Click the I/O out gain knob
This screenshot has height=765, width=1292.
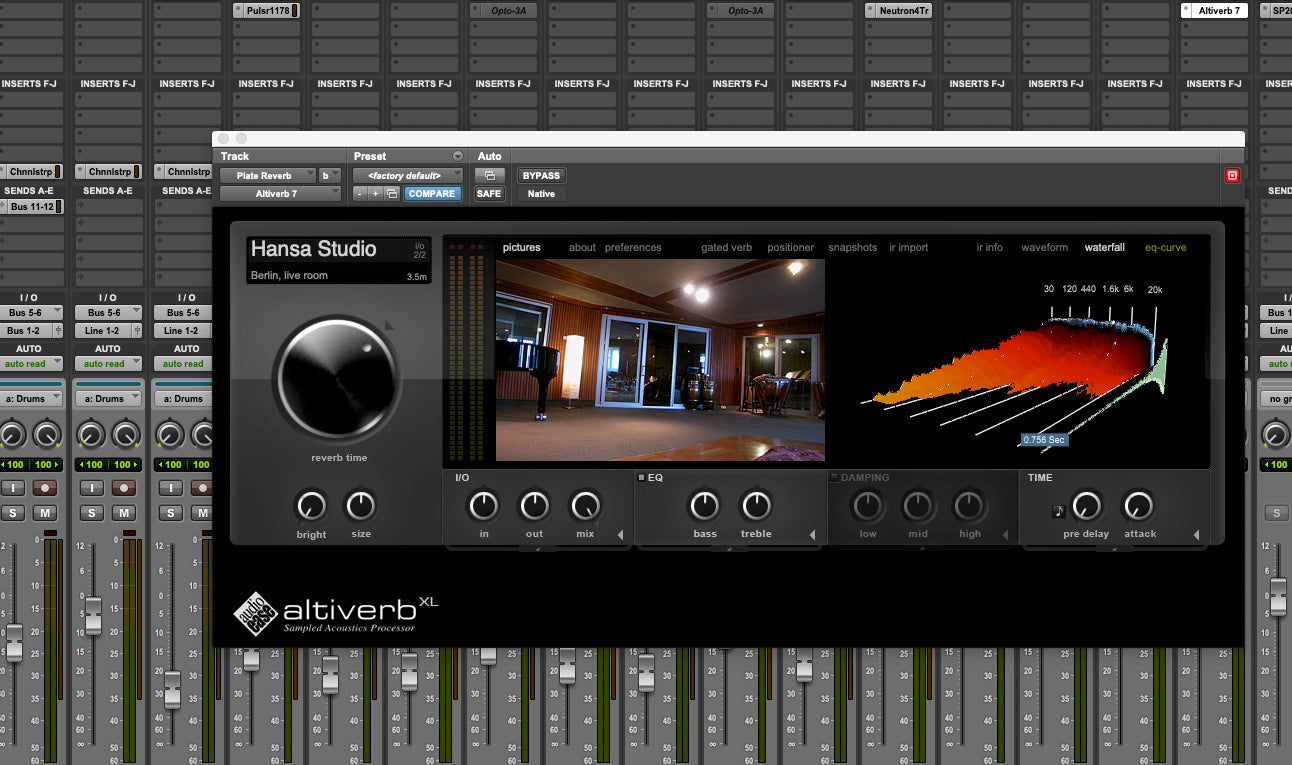point(535,506)
